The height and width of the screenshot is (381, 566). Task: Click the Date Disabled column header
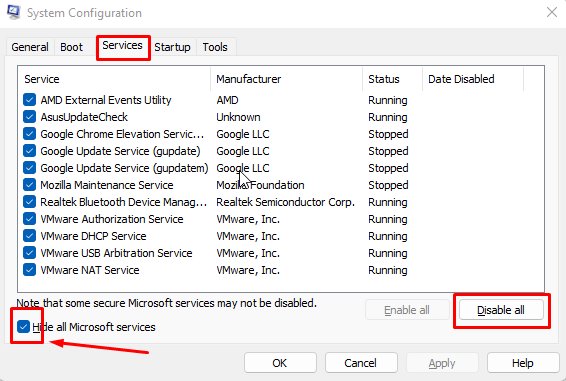pyautogui.click(x=473, y=79)
